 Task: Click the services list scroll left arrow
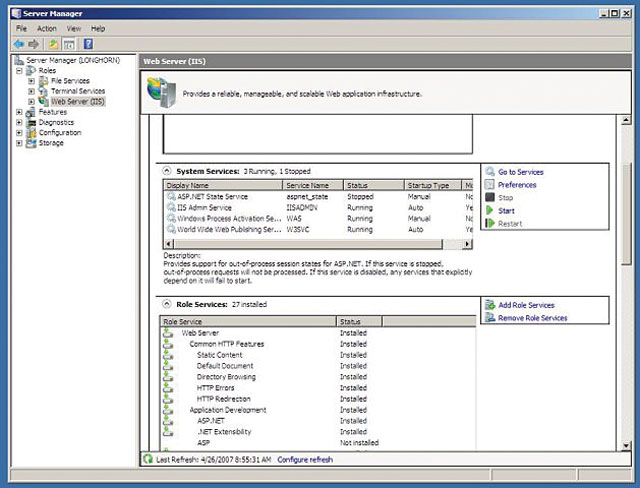[x=168, y=244]
